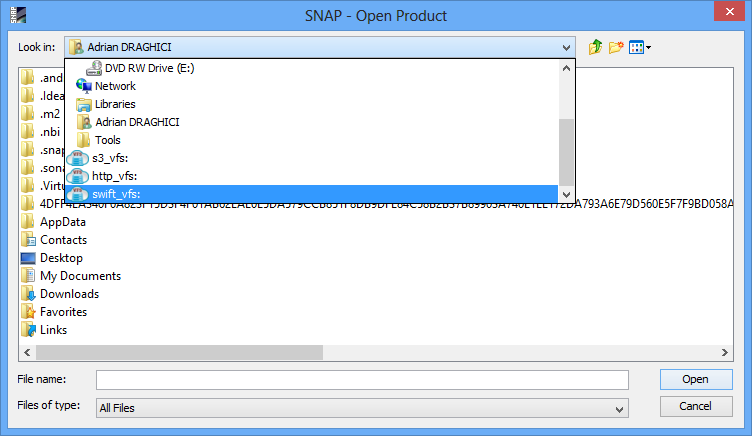Image resolution: width=752 pixels, height=436 pixels.
Task: Create a new folder with toolbar icon
Action: tap(616, 47)
